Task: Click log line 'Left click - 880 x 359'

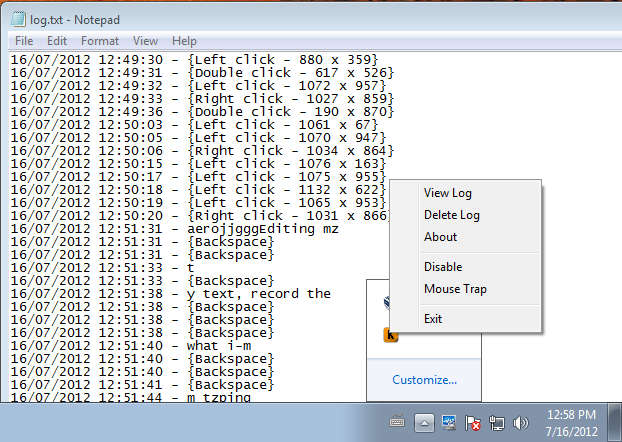Action: [194, 60]
